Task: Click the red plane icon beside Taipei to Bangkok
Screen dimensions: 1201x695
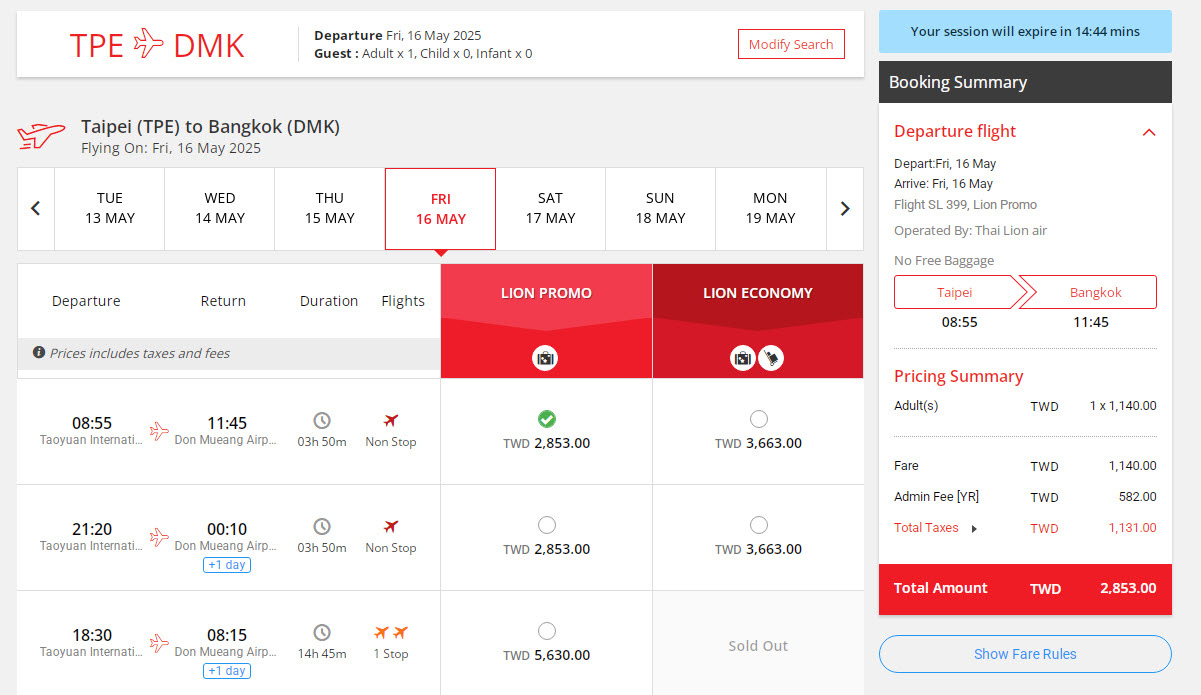Action: pos(42,136)
